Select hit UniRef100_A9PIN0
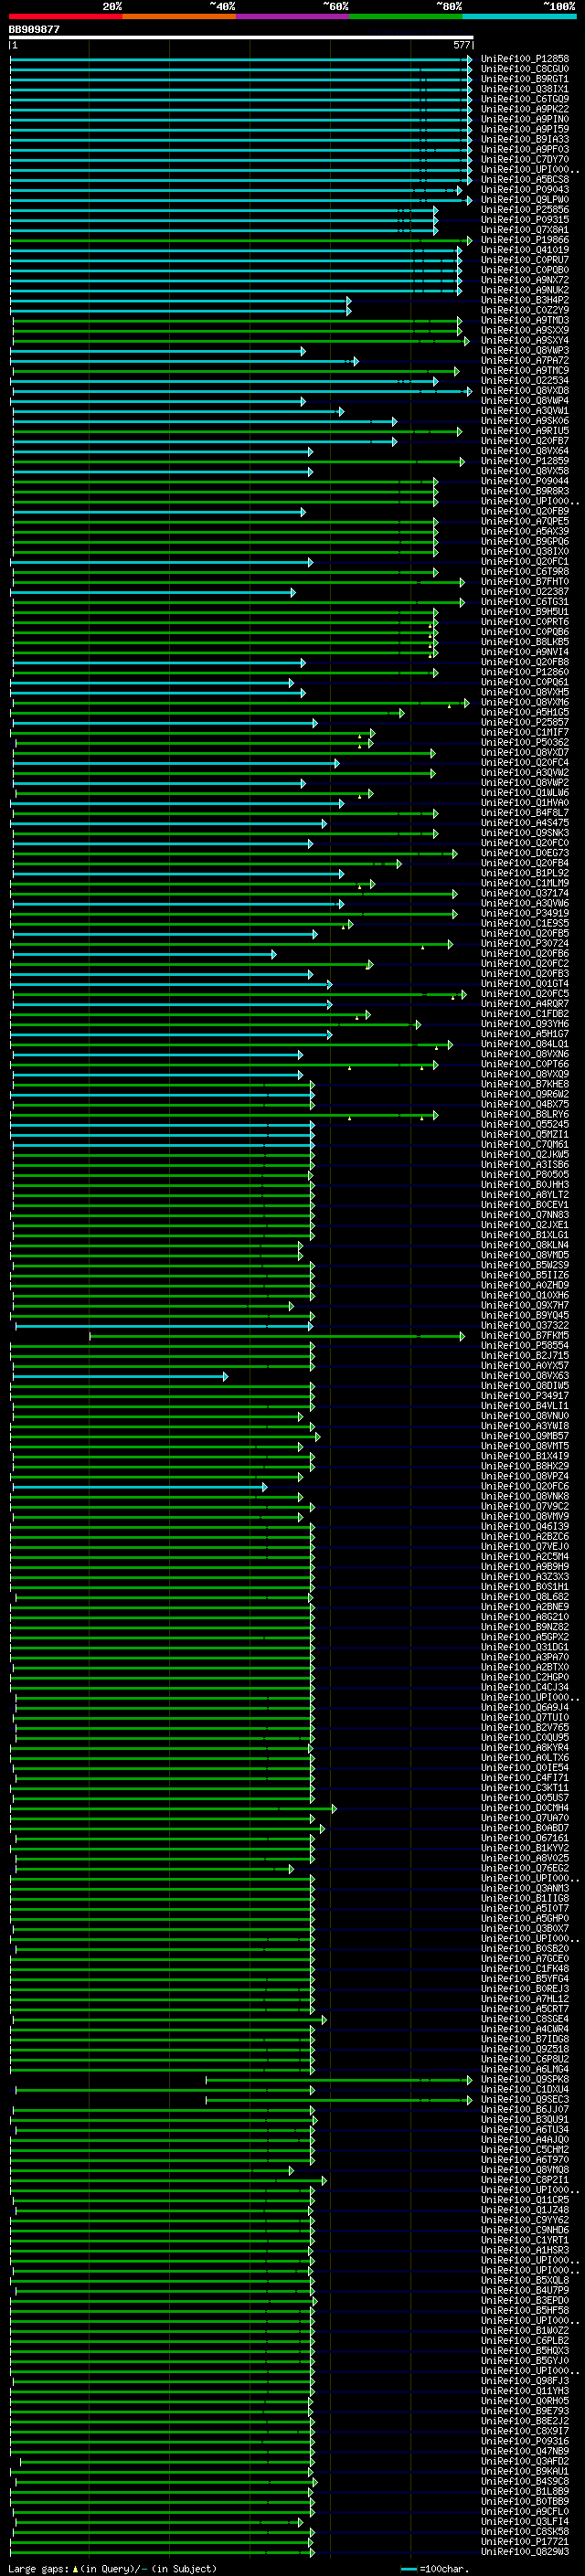 [x=525, y=119]
